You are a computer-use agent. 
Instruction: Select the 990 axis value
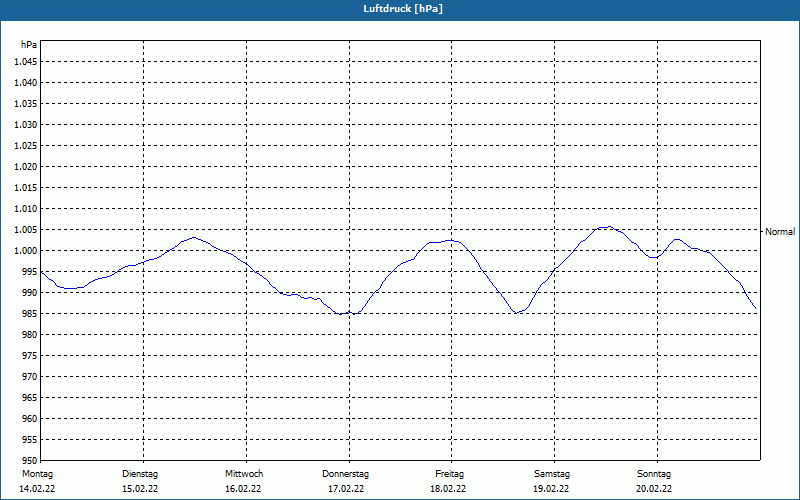tap(30, 292)
